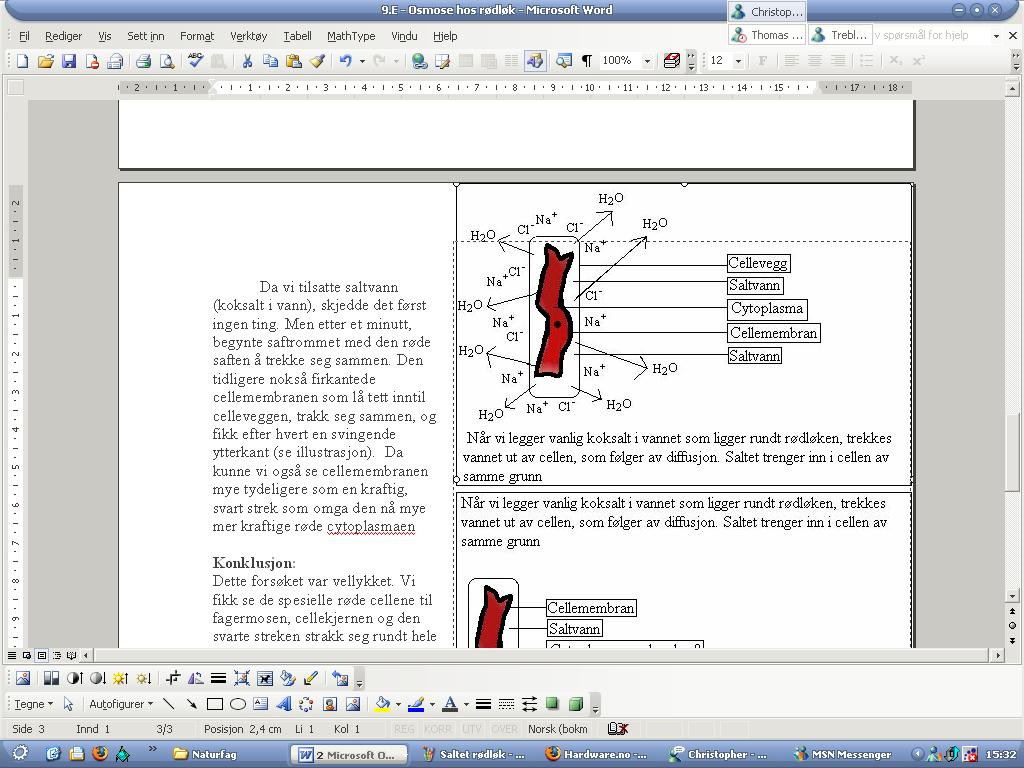Select the Line drawing tool
The width and height of the screenshot is (1024, 768).
click(x=168, y=704)
